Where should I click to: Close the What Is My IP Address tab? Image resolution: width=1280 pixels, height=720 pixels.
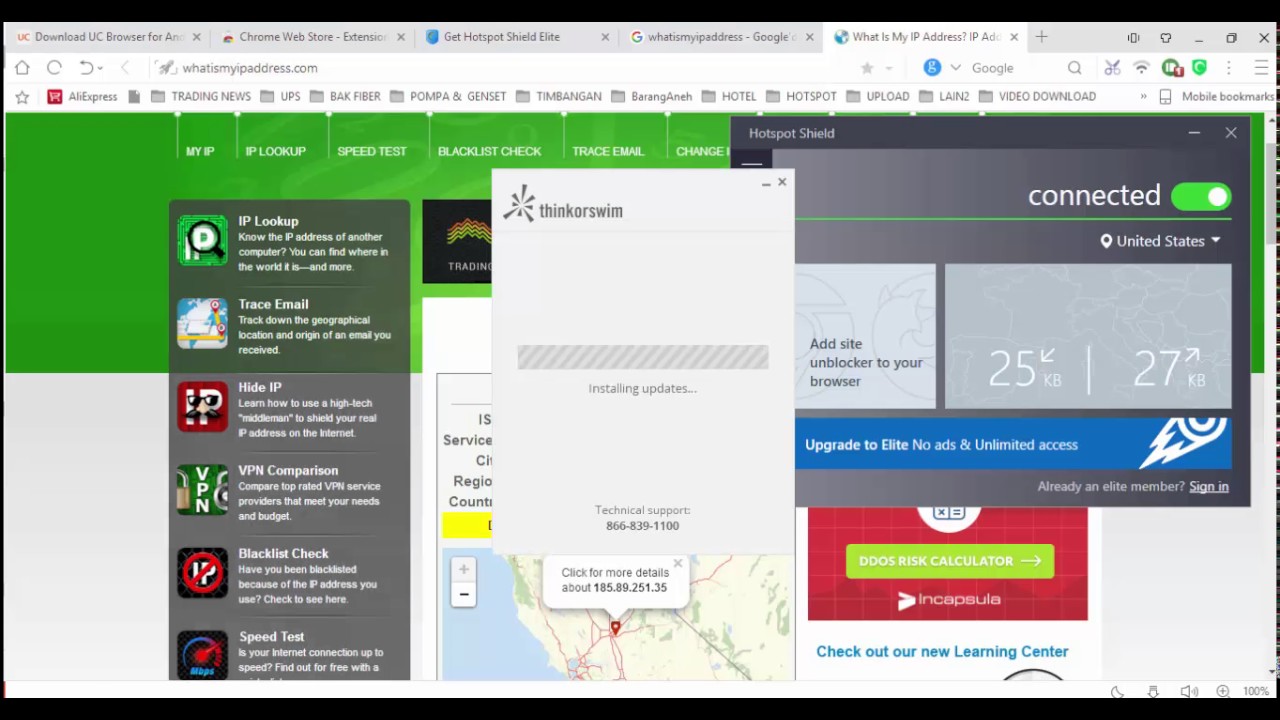click(x=1014, y=37)
